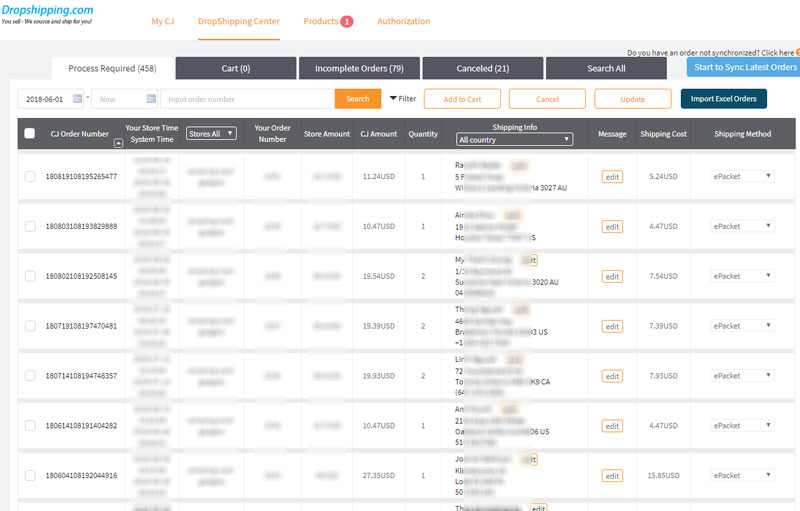
Task: Expand the All country dropdown
Action: 514,140
